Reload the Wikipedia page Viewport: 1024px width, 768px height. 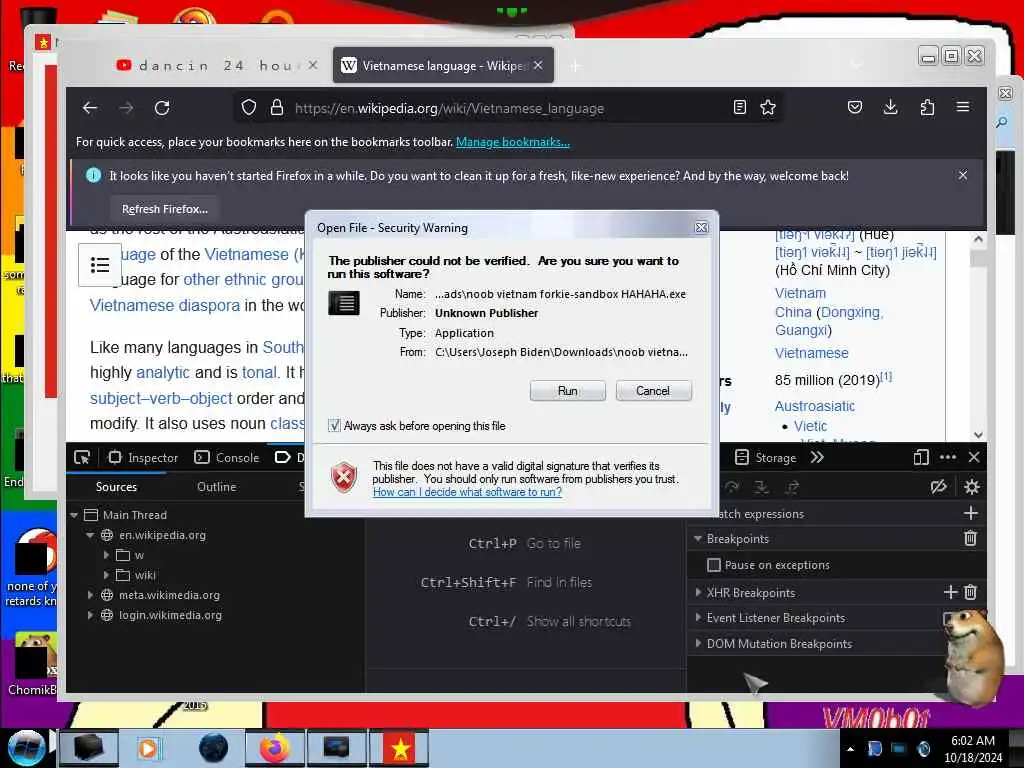coord(162,108)
